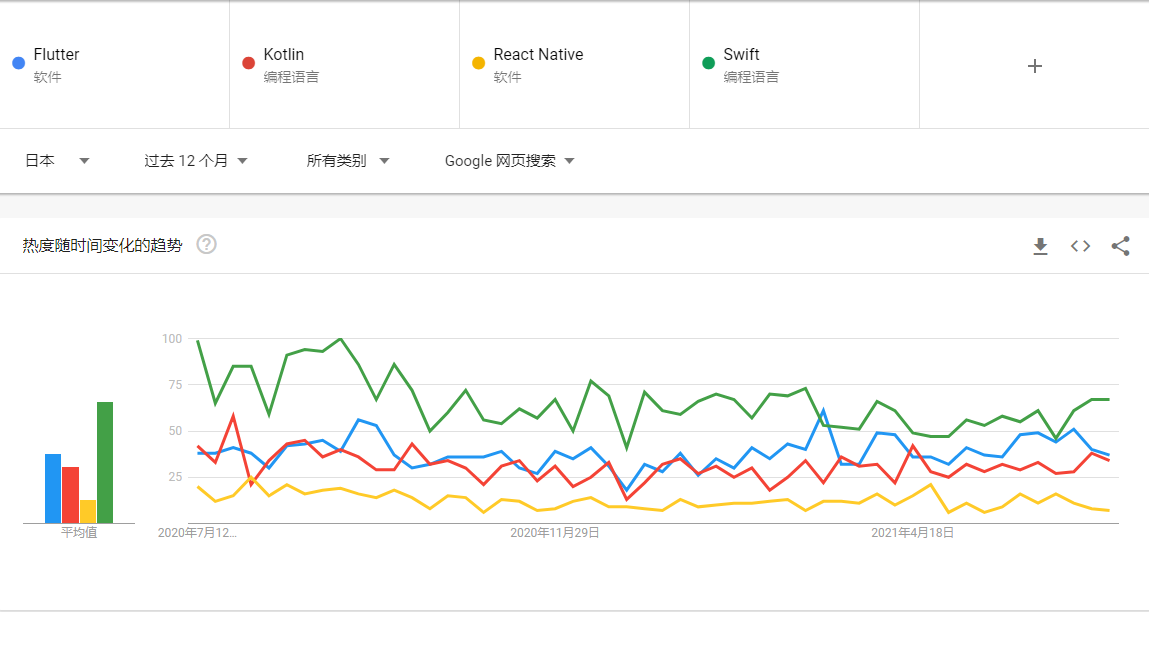Click the blue Flutter color dot
Screen dimensions: 1152x648
pyautogui.click(x=19, y=63)
